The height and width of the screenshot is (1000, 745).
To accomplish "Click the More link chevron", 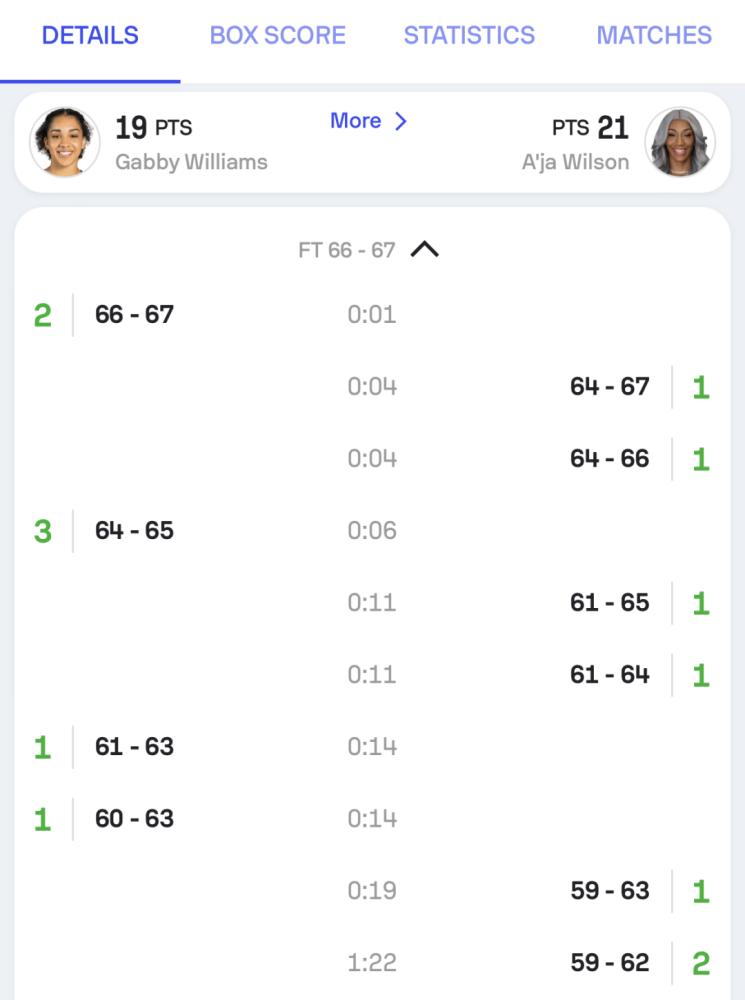I will pyautogui.click(x=400, y=121).
